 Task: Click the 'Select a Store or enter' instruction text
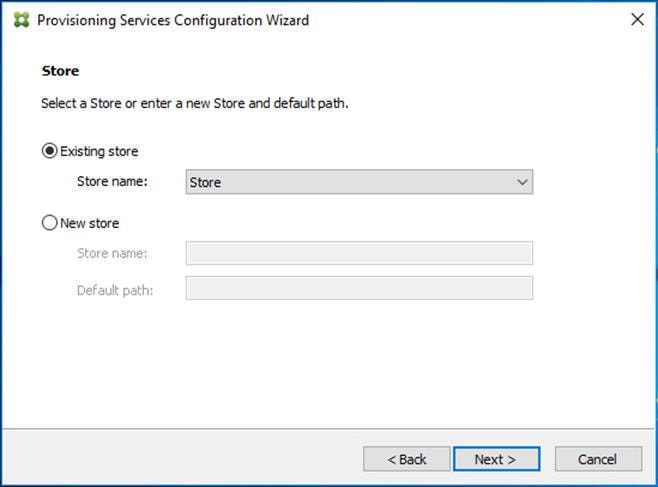[195, 103]
